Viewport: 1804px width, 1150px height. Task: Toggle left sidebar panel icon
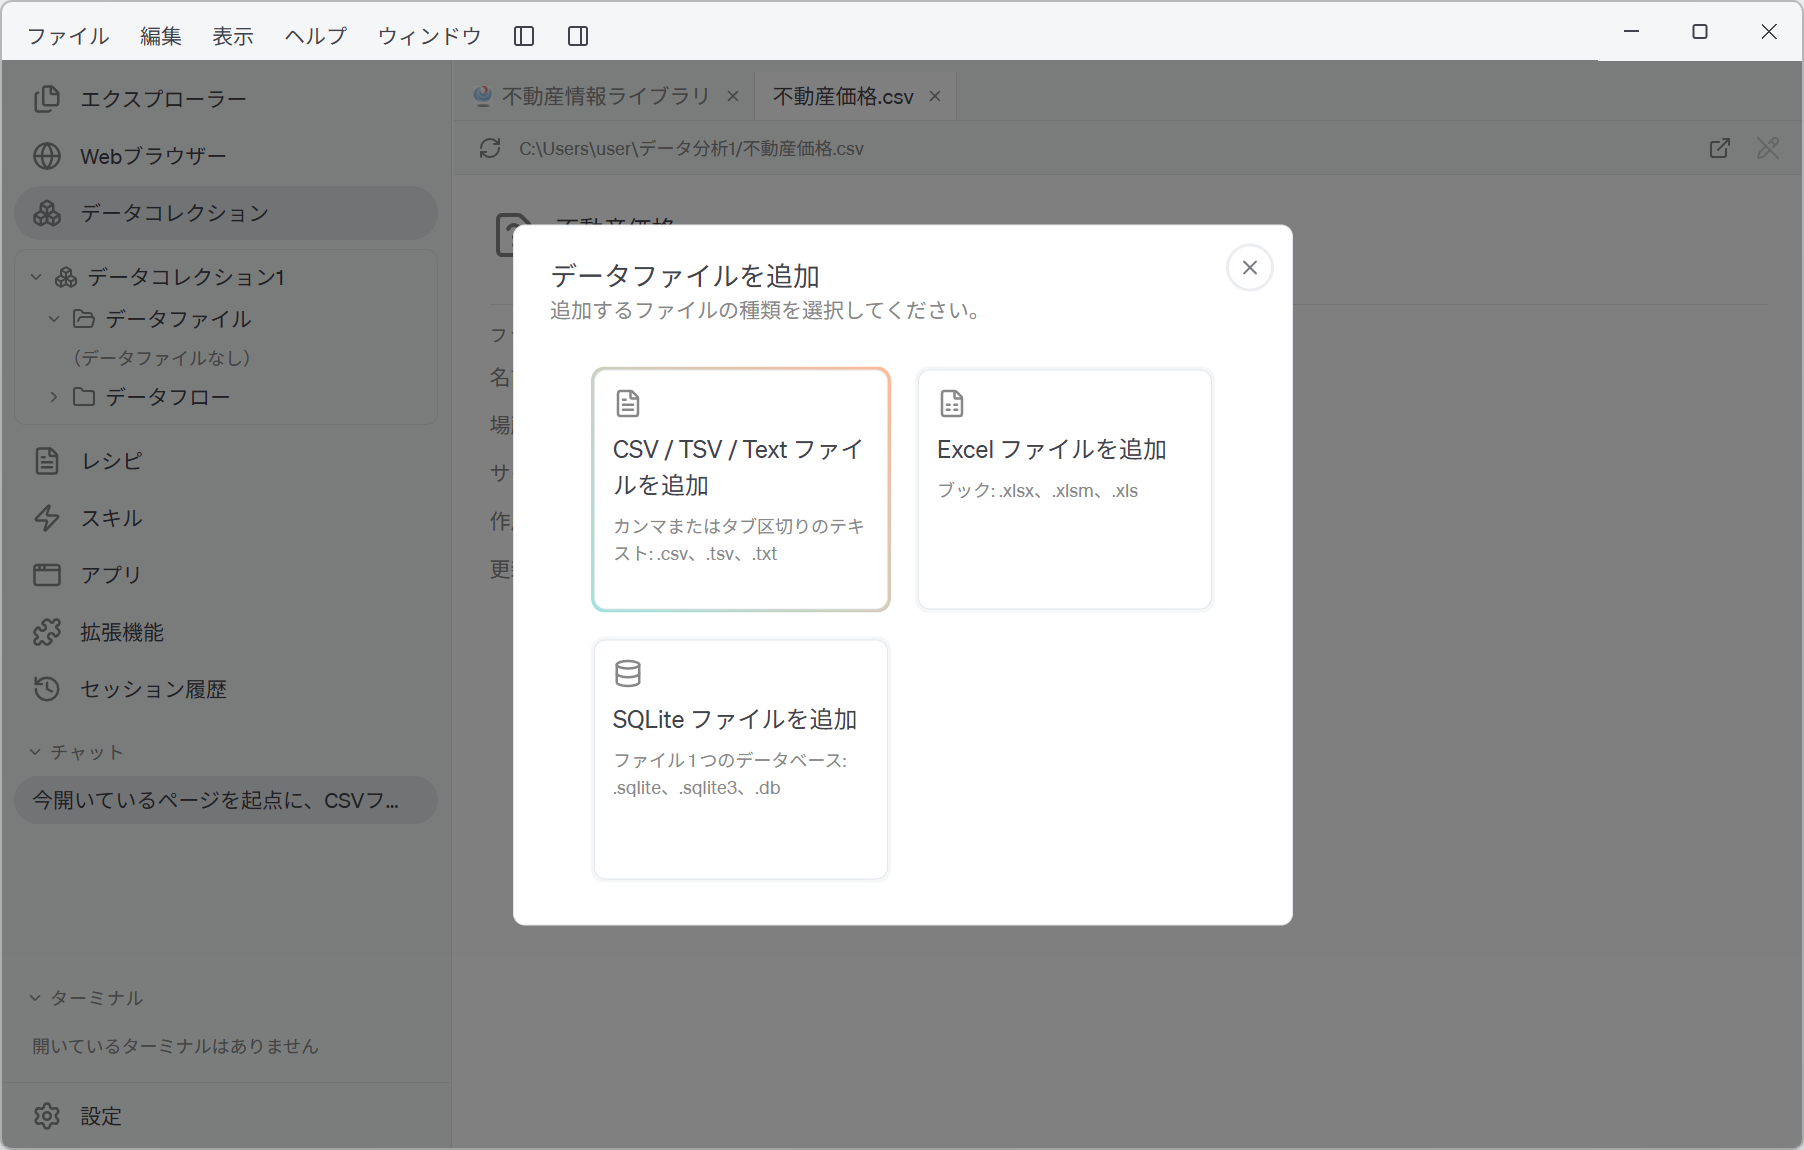524,36
